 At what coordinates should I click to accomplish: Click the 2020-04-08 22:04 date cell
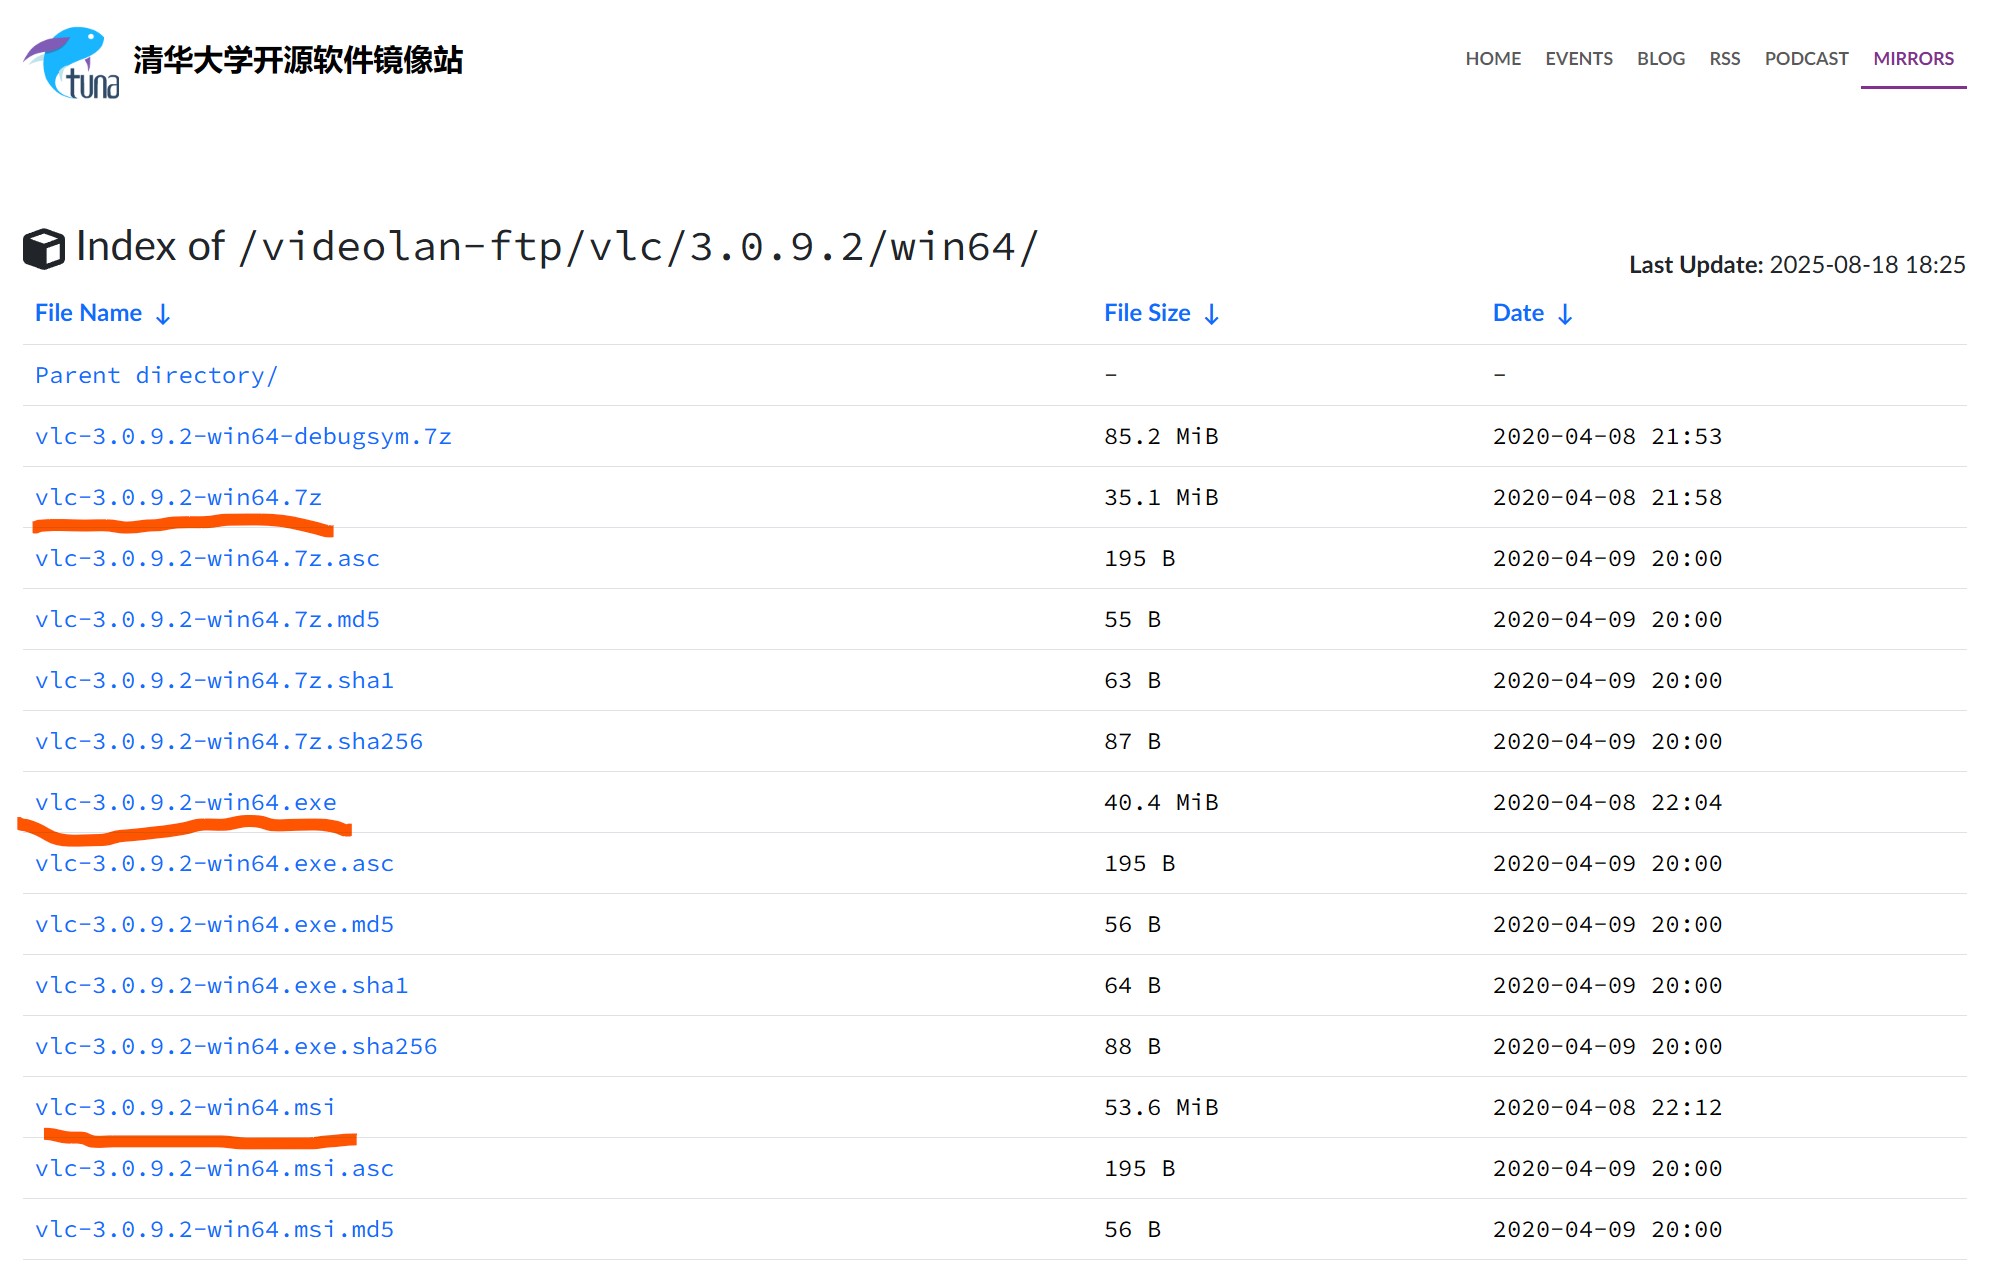[1607, 802]
